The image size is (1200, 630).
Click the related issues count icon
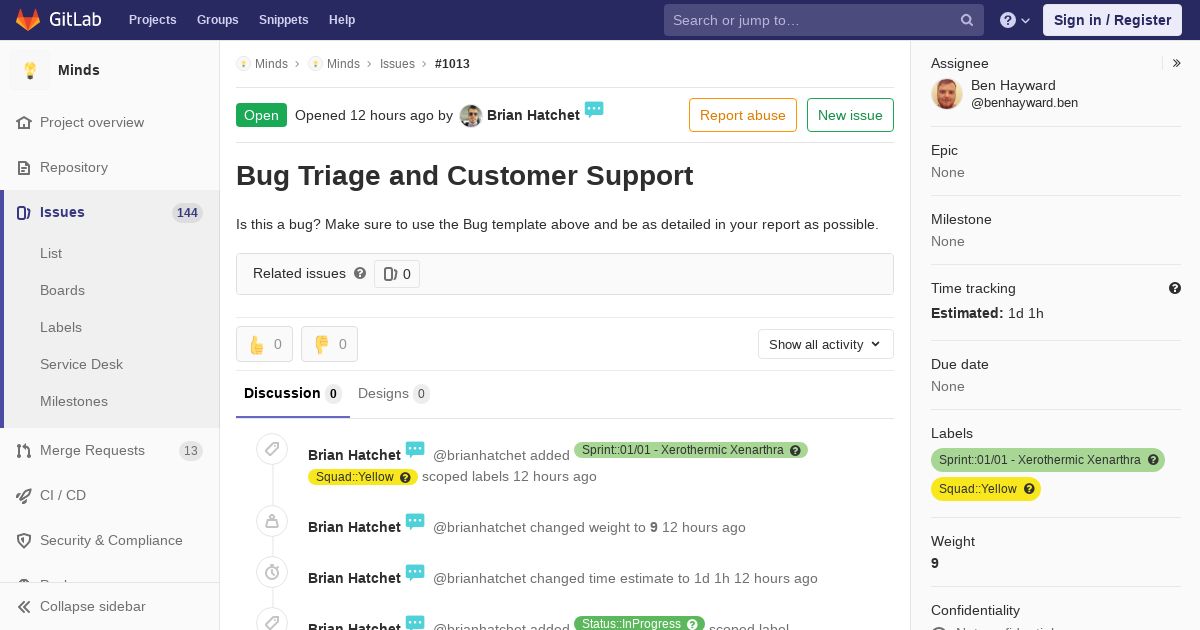click(x=391, y=274)
